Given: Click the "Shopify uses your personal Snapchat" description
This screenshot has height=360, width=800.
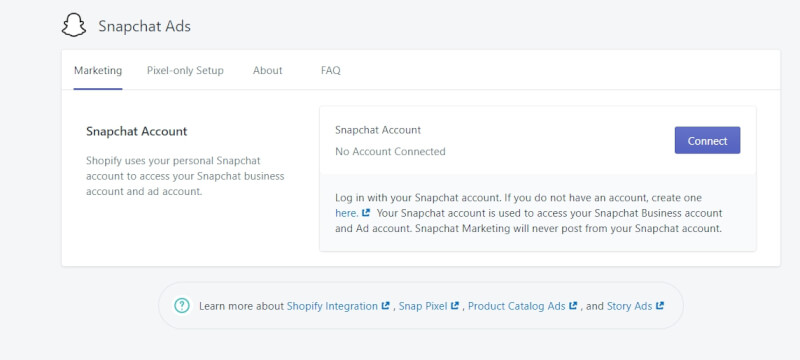Looking at the screenshot, I should [x=186, y=176].
